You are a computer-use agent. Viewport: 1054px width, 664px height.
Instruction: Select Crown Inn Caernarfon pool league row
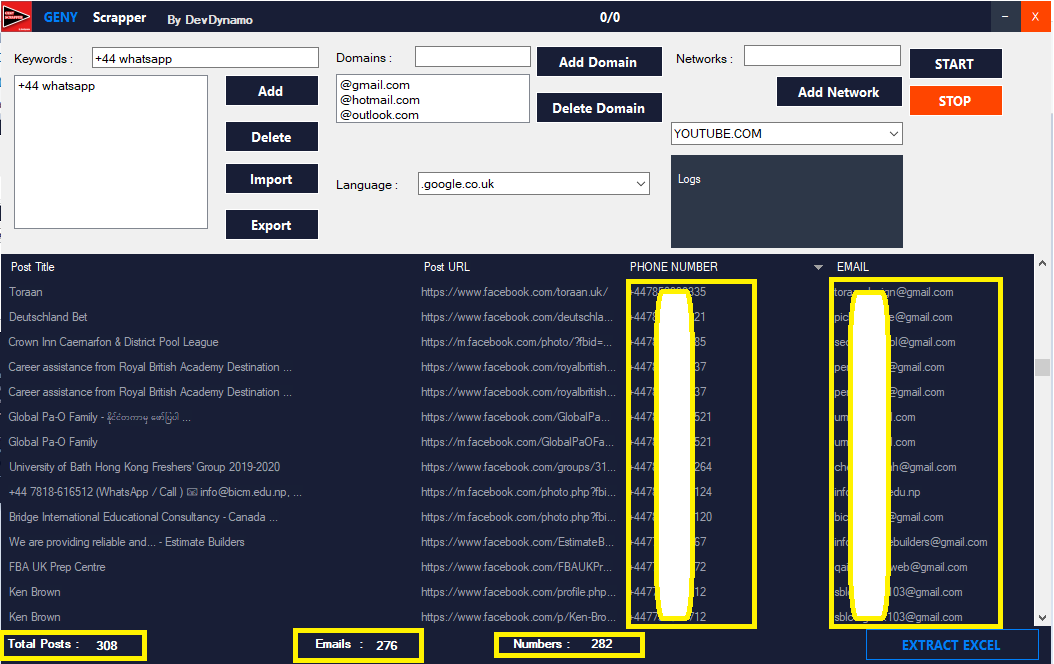click(516, 341)
